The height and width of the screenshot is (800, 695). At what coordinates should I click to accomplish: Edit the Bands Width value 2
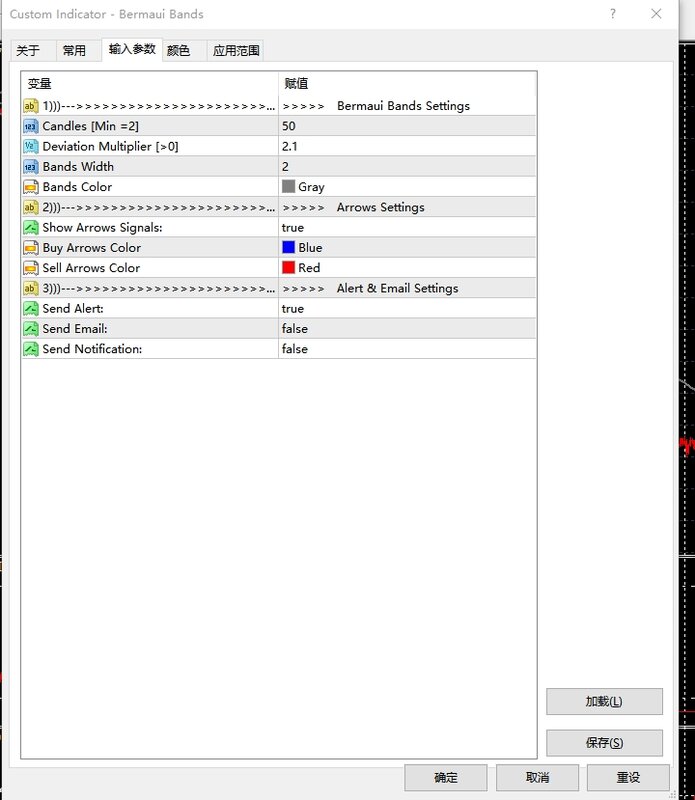tap(285, 167)
